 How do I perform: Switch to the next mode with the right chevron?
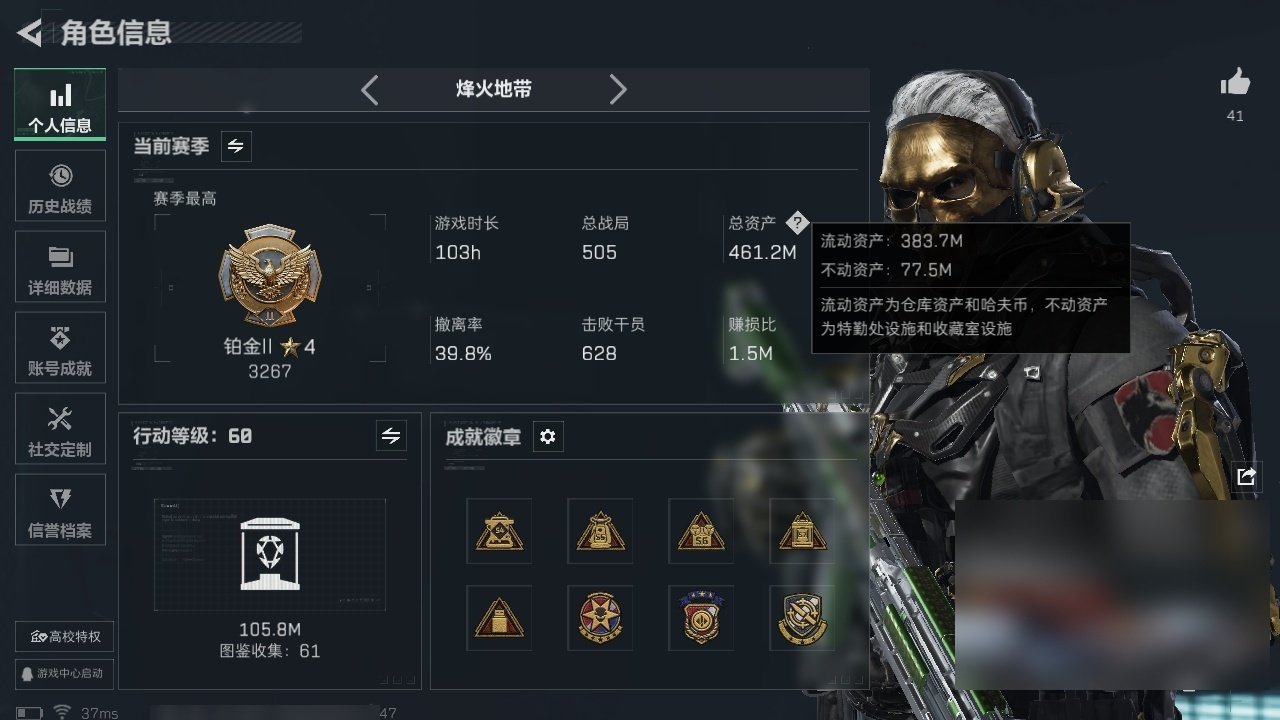point(618,90)
